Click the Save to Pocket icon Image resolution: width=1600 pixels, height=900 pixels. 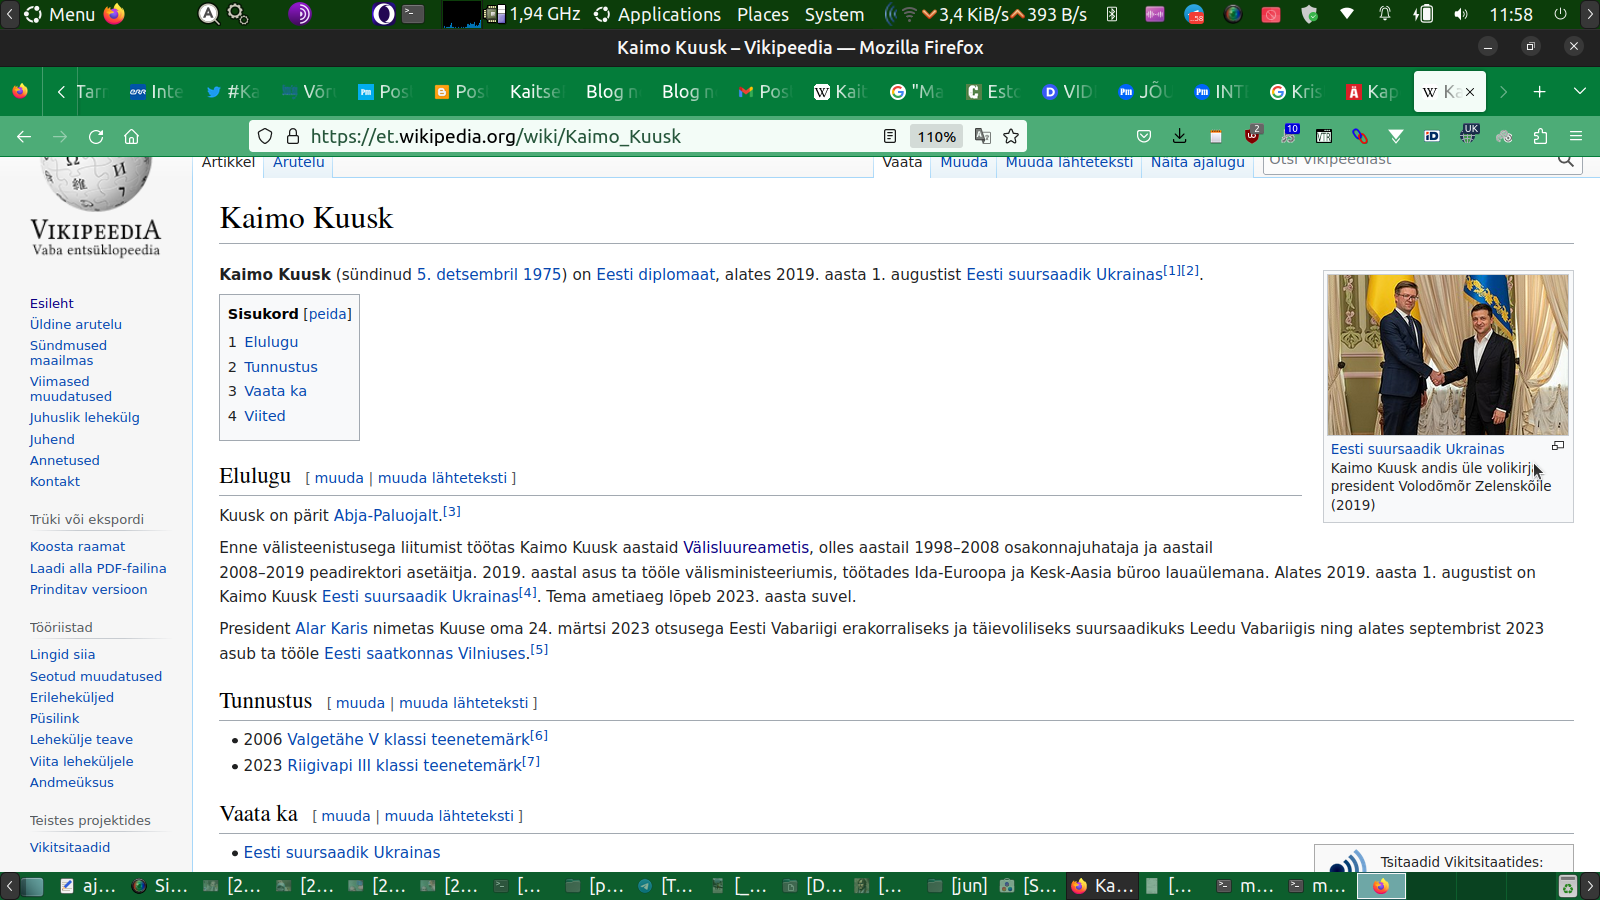pyautogui.click(x=1144, y=136)
